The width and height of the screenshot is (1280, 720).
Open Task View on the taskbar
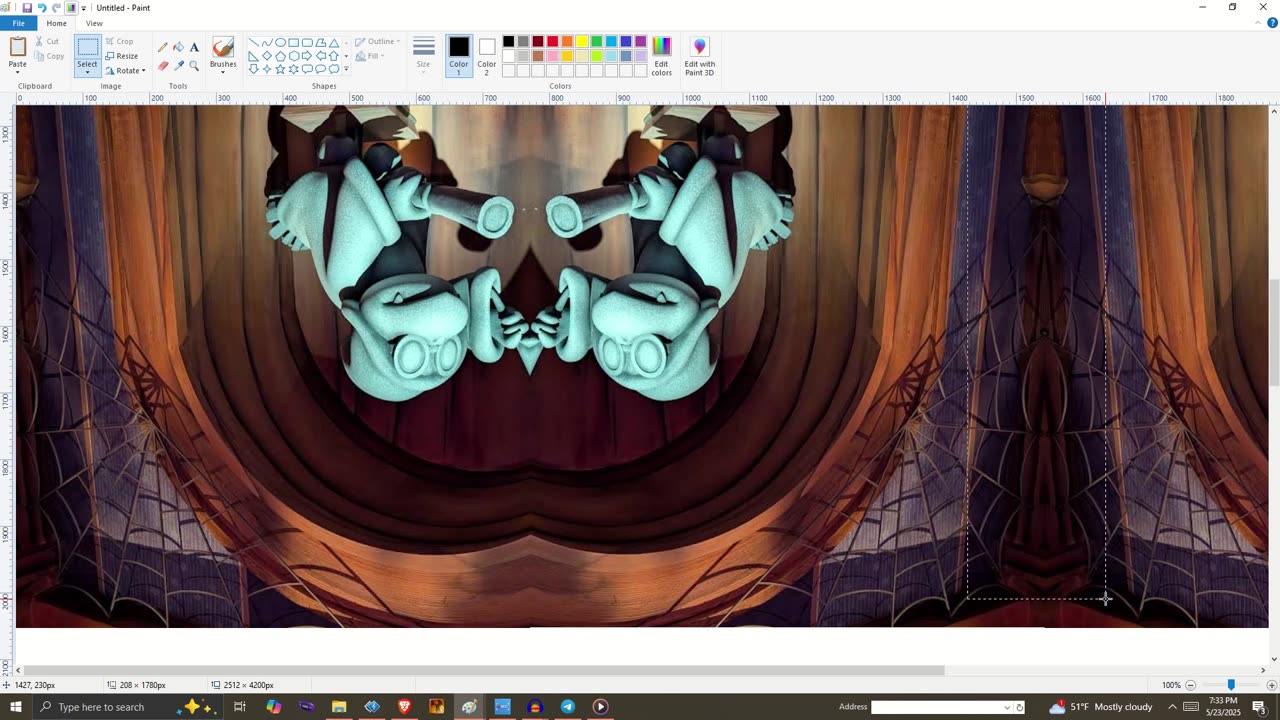pyautogui.click(x=240, y=707)
